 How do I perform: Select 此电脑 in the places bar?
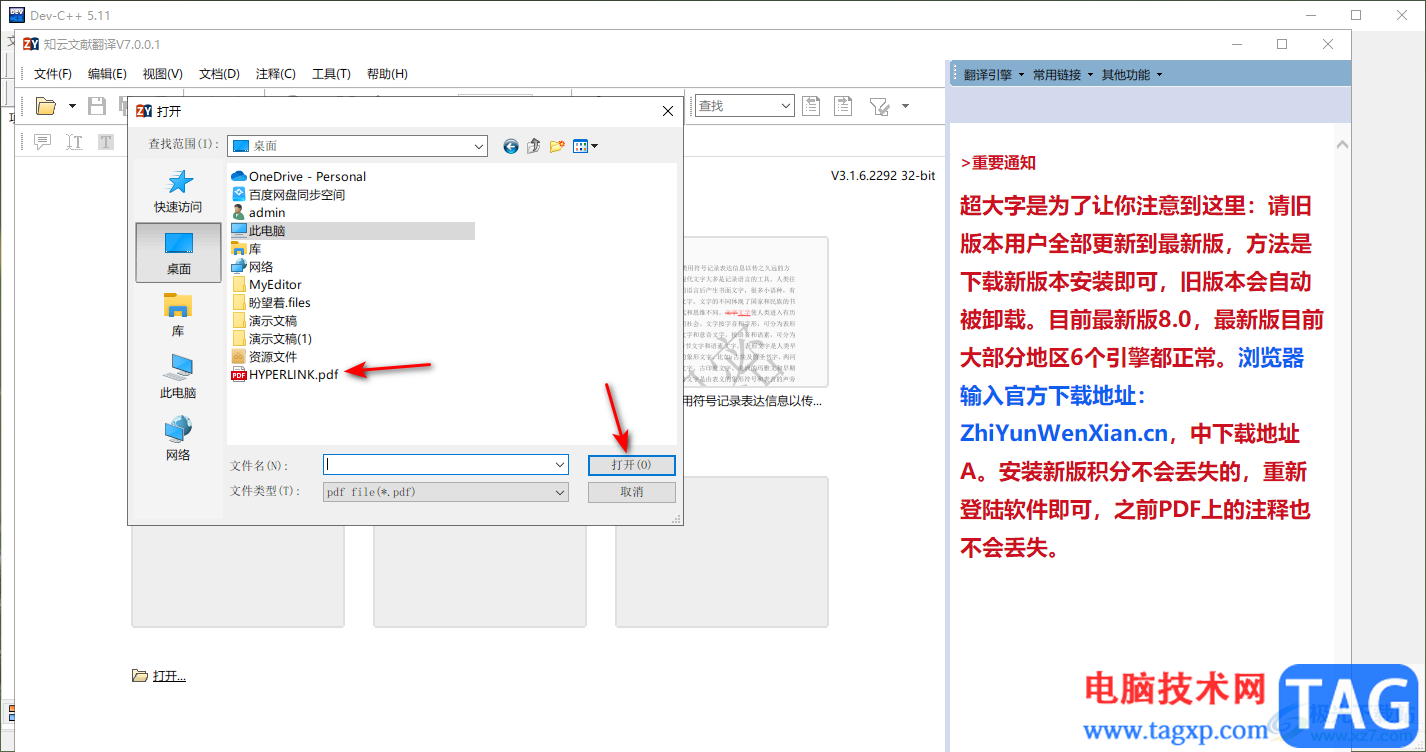pyautogui.click(x=178, y=376)
